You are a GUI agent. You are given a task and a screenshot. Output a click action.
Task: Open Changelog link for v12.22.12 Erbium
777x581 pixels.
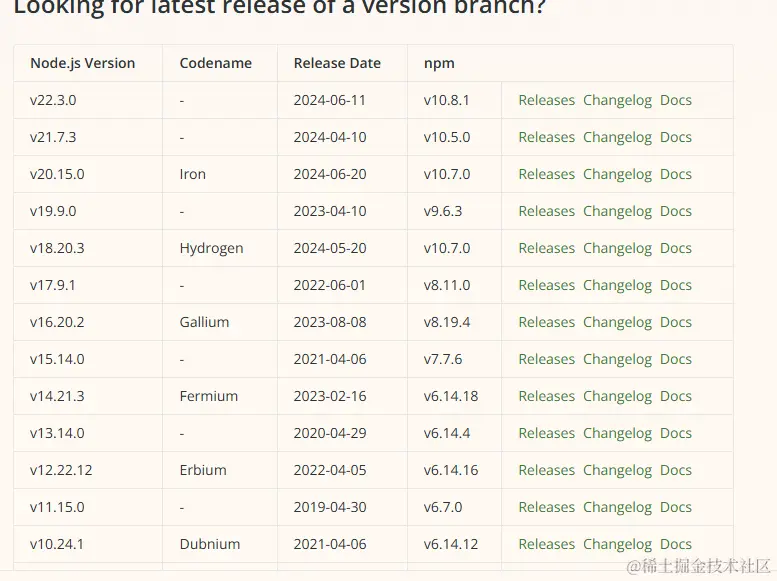coord(617,470)
